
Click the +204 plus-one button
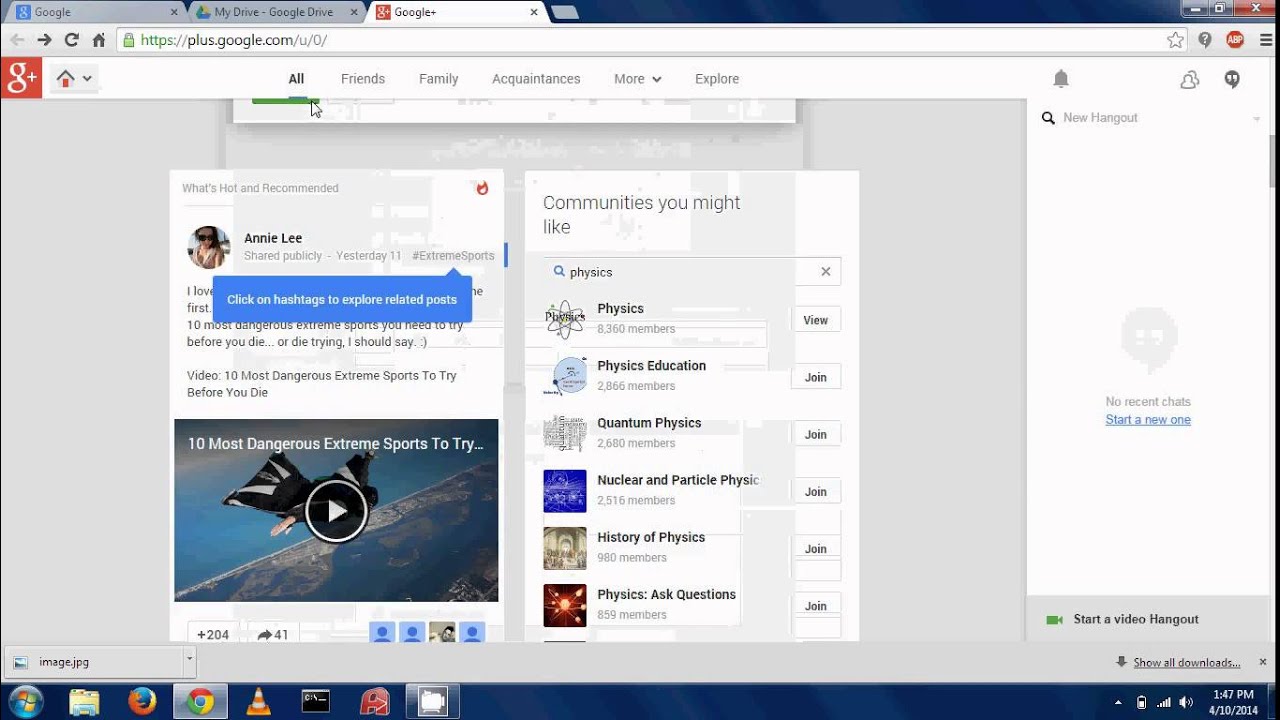click(213, 634)
